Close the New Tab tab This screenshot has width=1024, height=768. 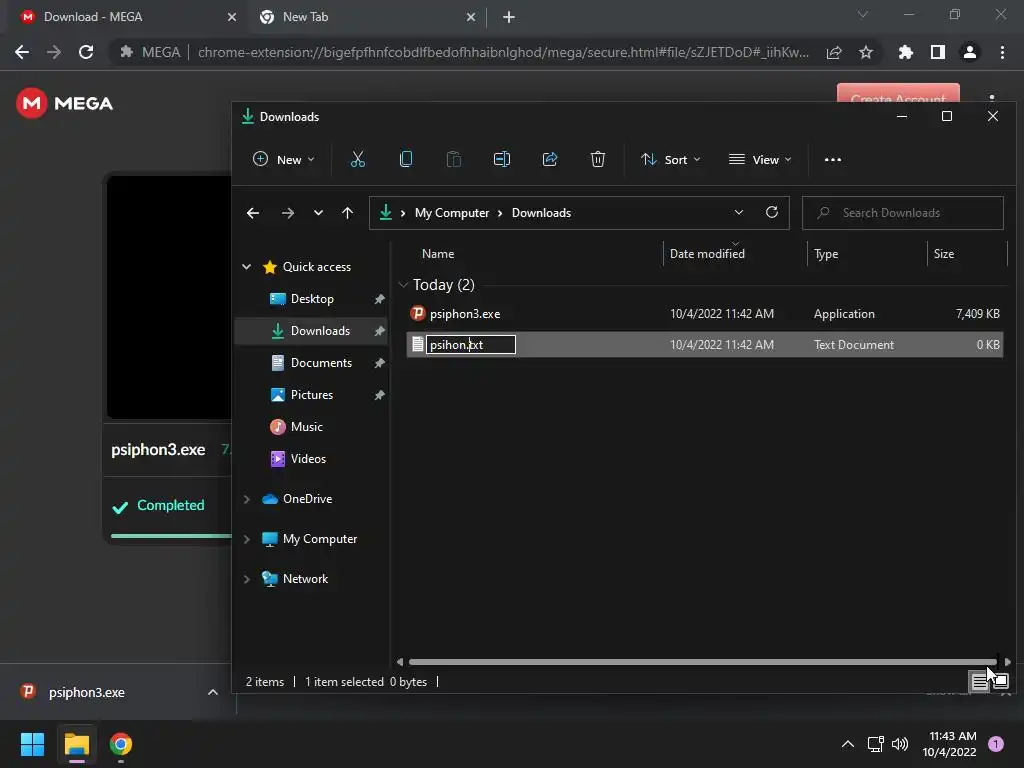click(471, 17)
